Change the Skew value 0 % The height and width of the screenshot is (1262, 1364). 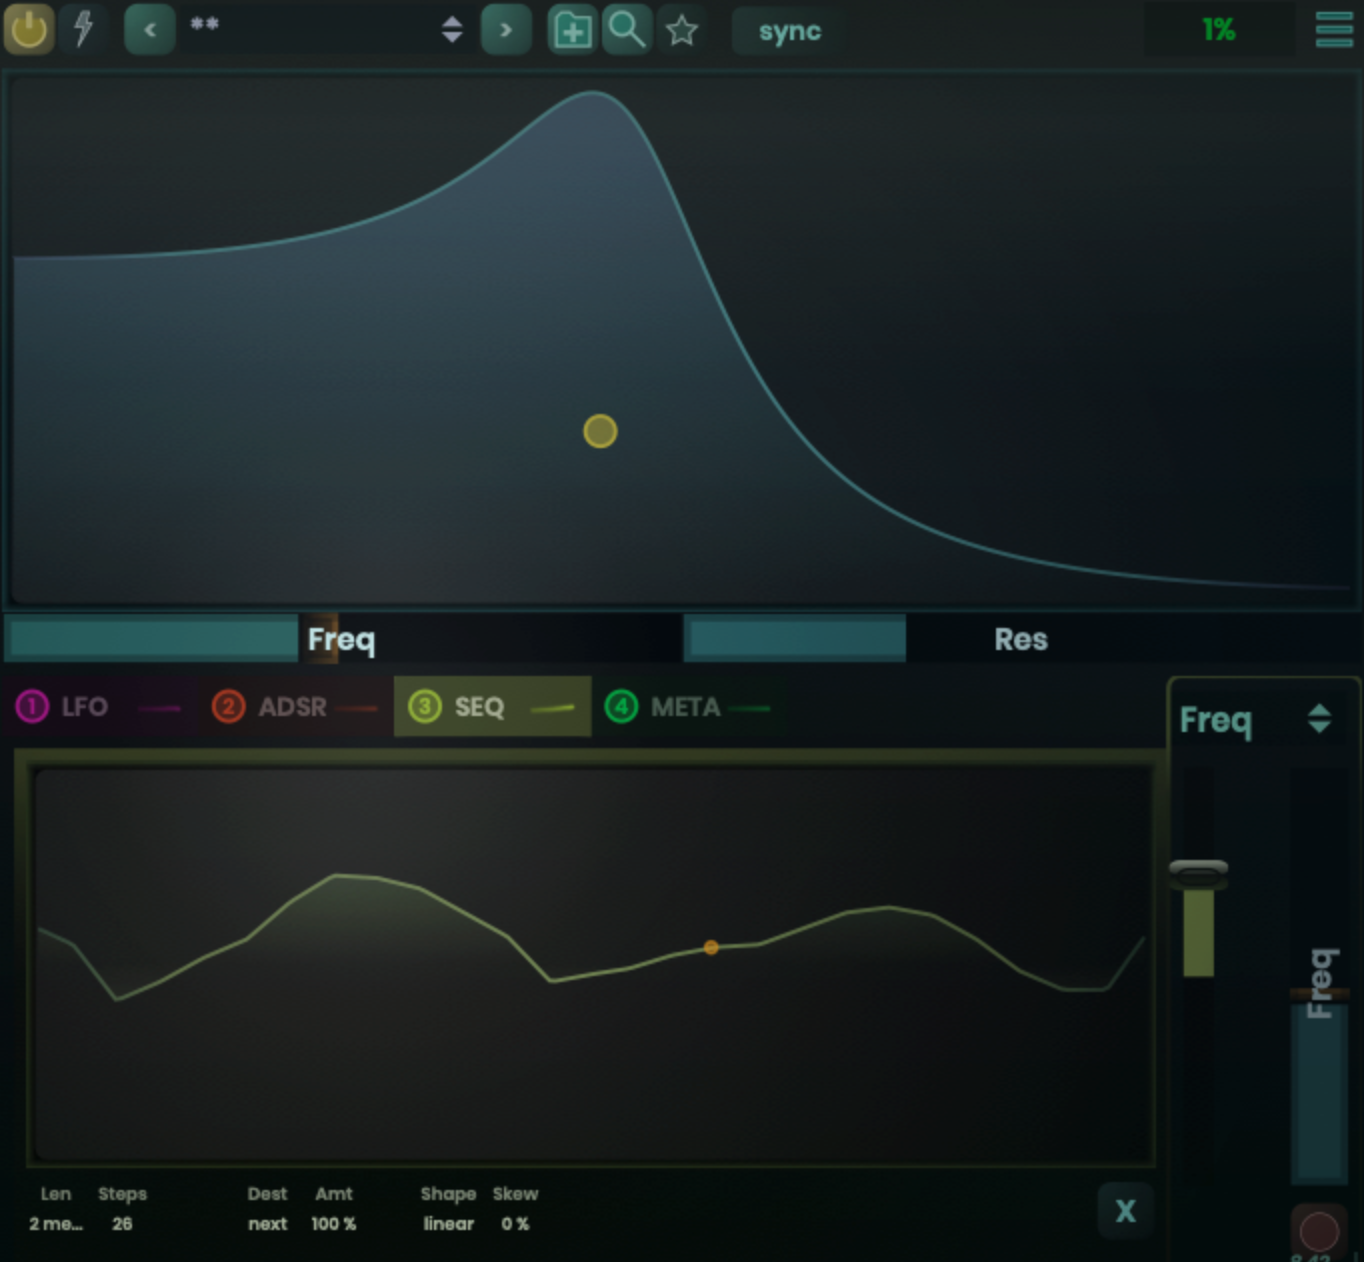515,1224
